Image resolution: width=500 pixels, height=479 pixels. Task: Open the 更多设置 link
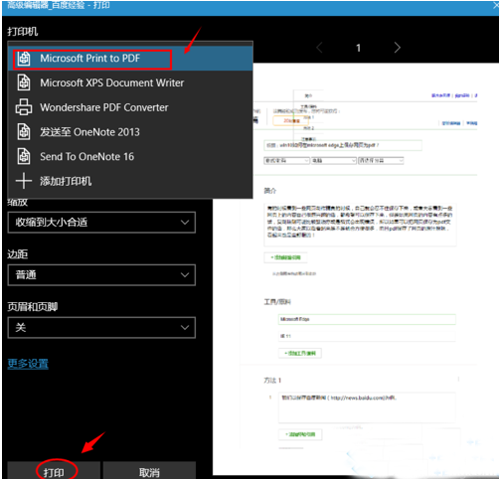point(28,363)
